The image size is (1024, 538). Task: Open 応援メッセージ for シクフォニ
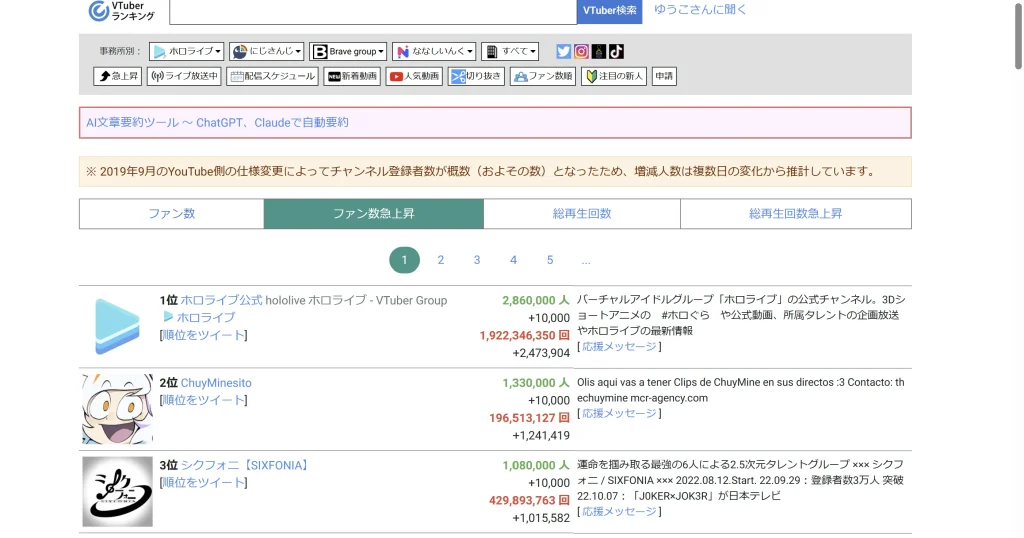[x=620, y=511]
